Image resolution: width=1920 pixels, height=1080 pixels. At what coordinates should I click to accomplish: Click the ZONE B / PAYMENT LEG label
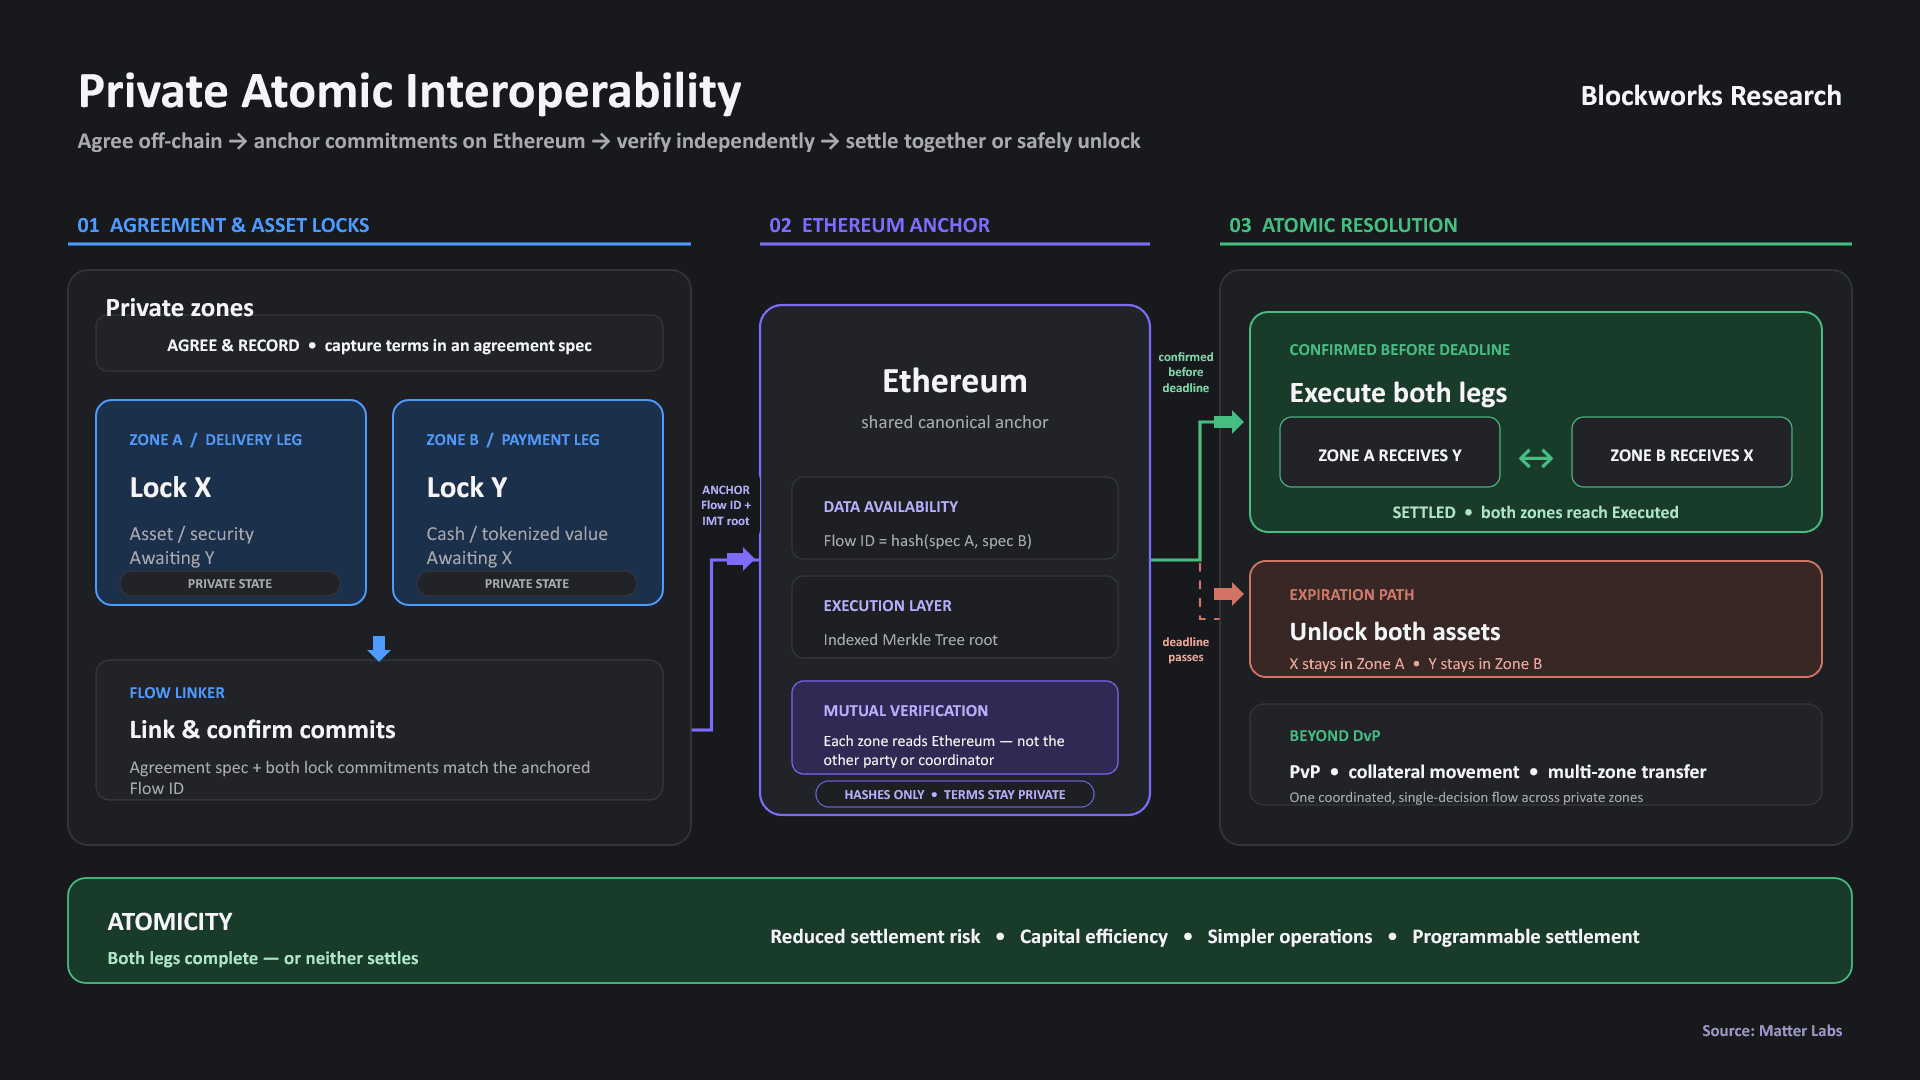pos(513,440)
